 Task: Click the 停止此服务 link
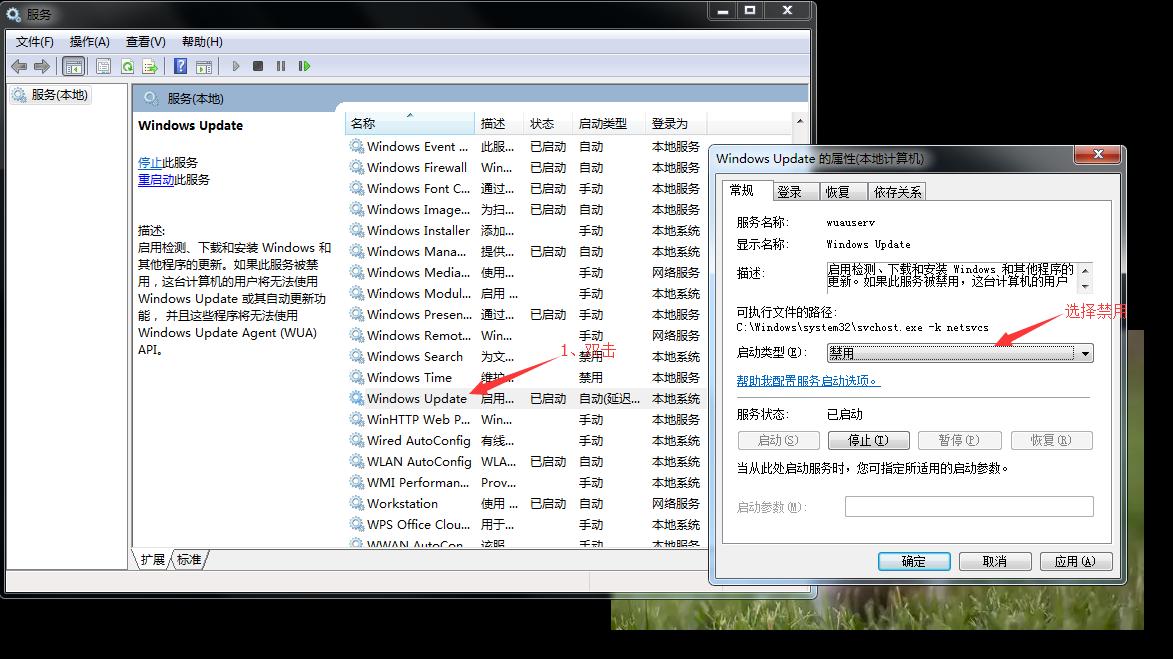pyautogui.click(x=169, y=162)
